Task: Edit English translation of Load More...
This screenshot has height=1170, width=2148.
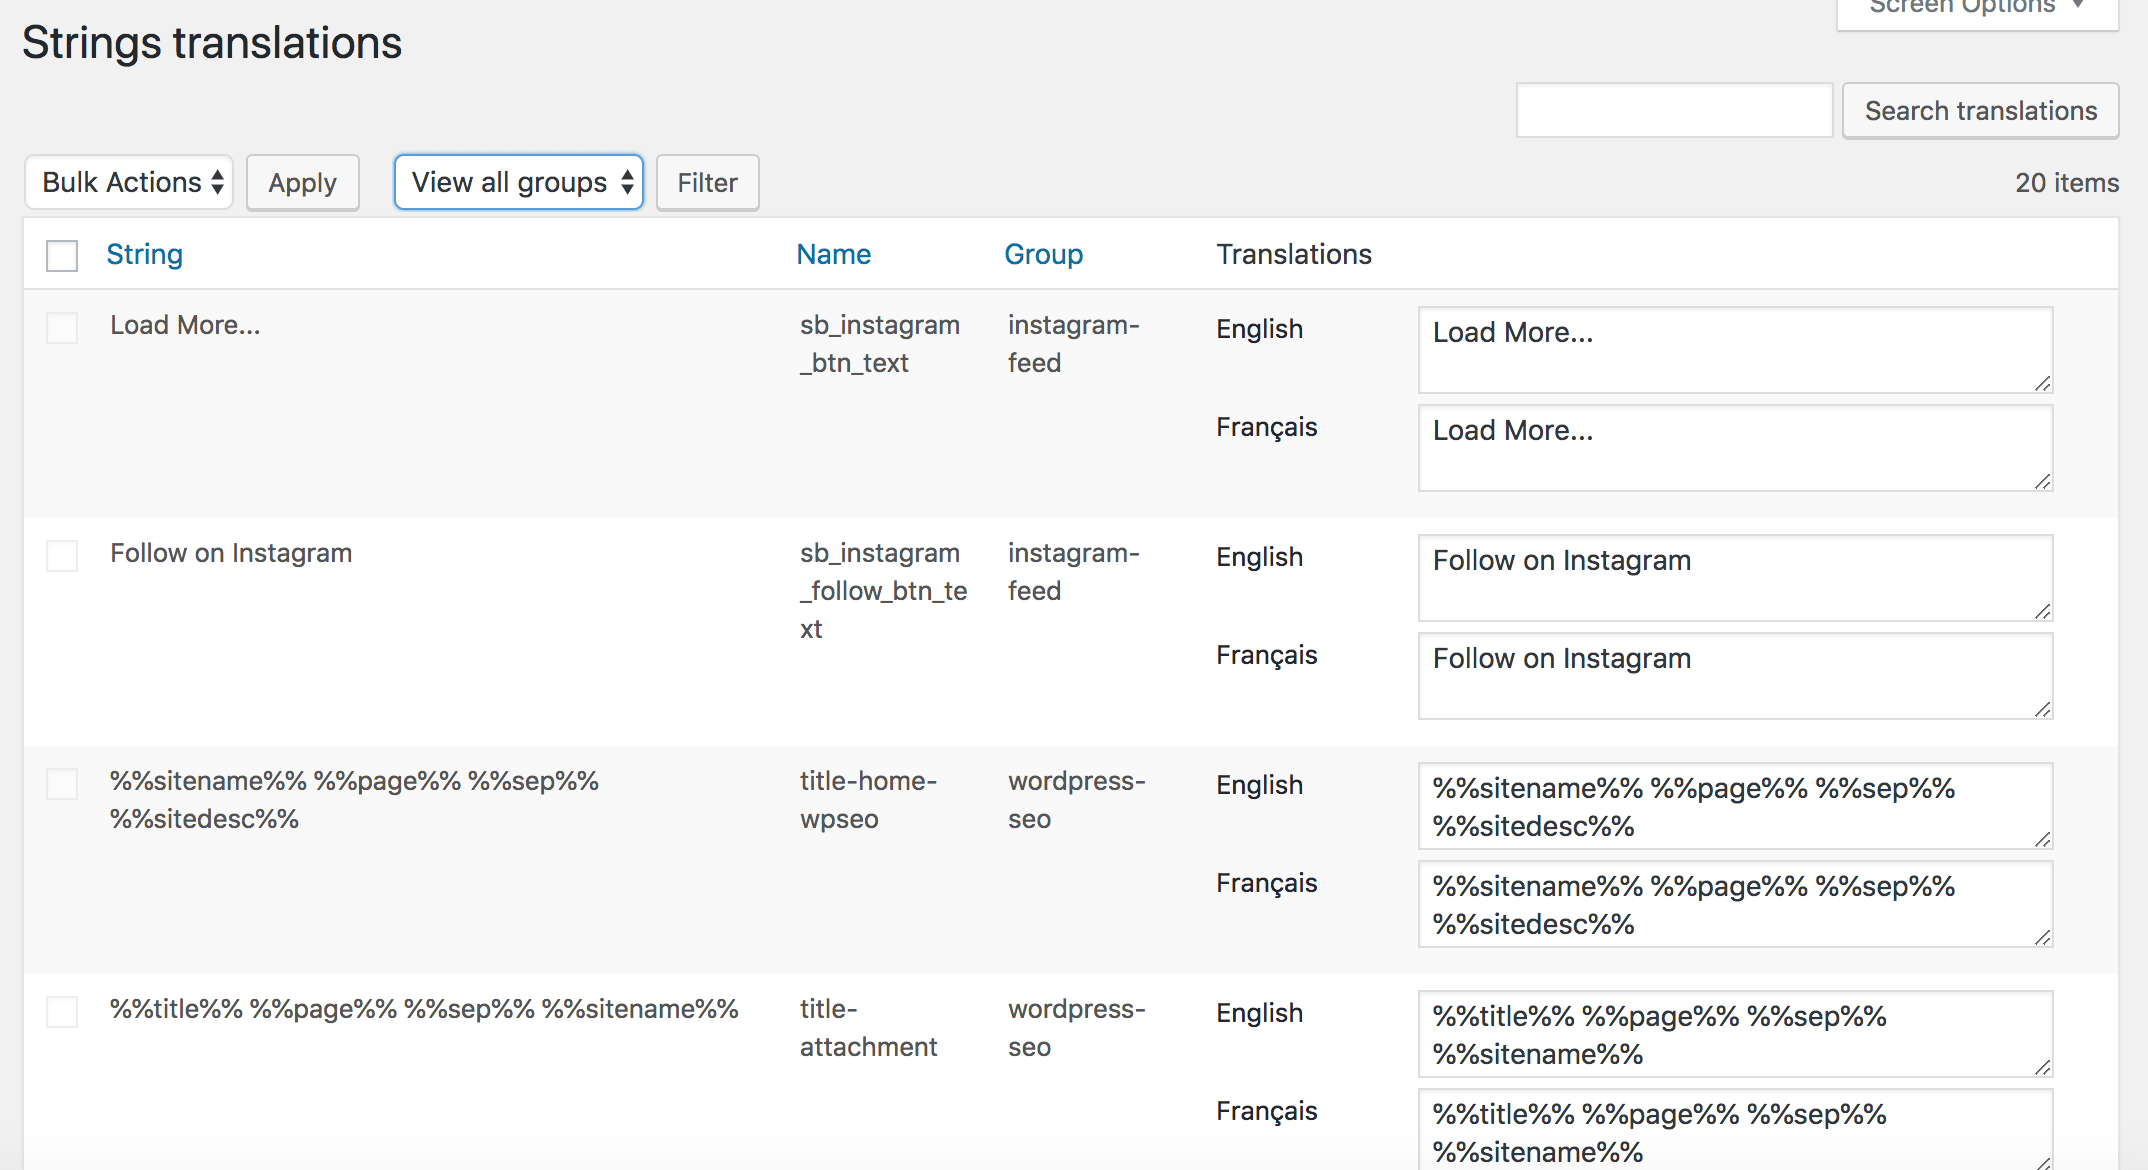Action: [x=1735, y=350]
